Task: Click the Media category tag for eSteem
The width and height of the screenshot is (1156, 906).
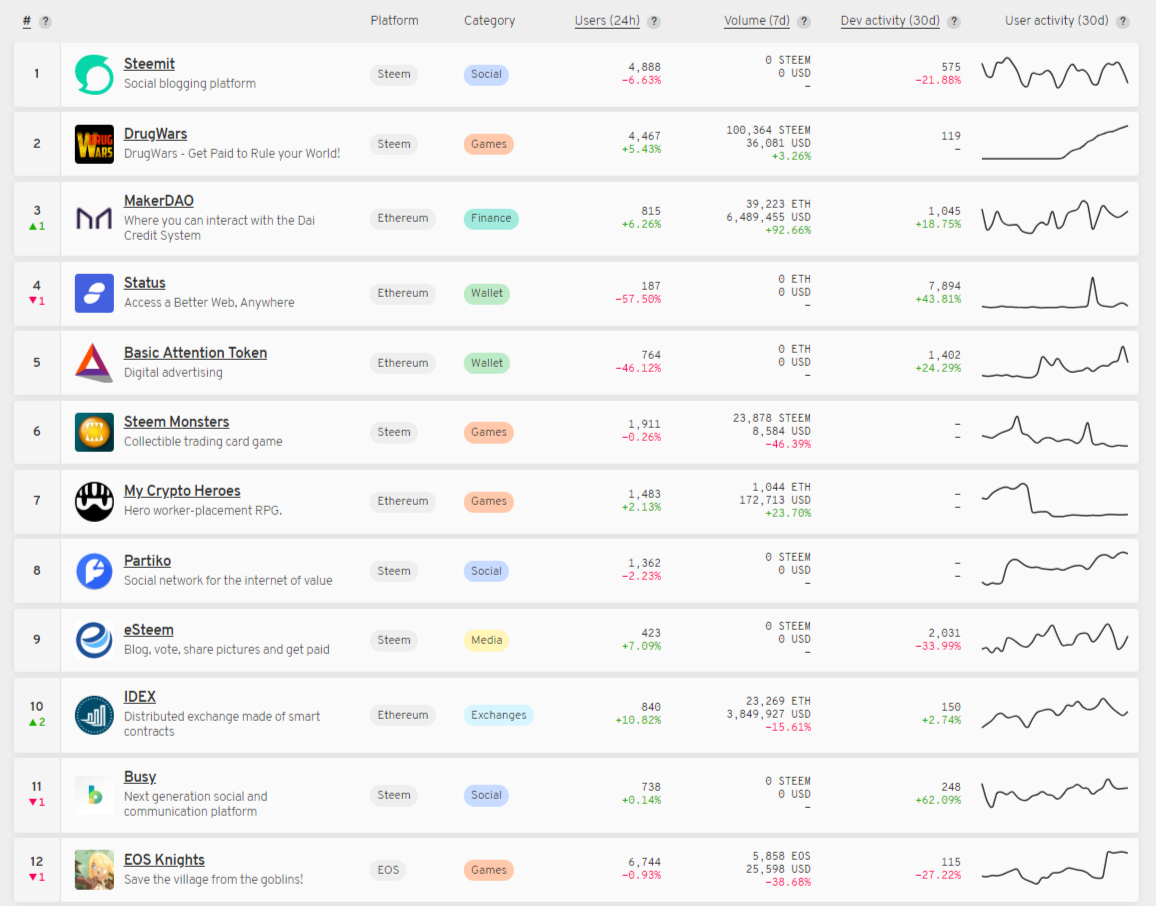Action: tap(487, 641)
